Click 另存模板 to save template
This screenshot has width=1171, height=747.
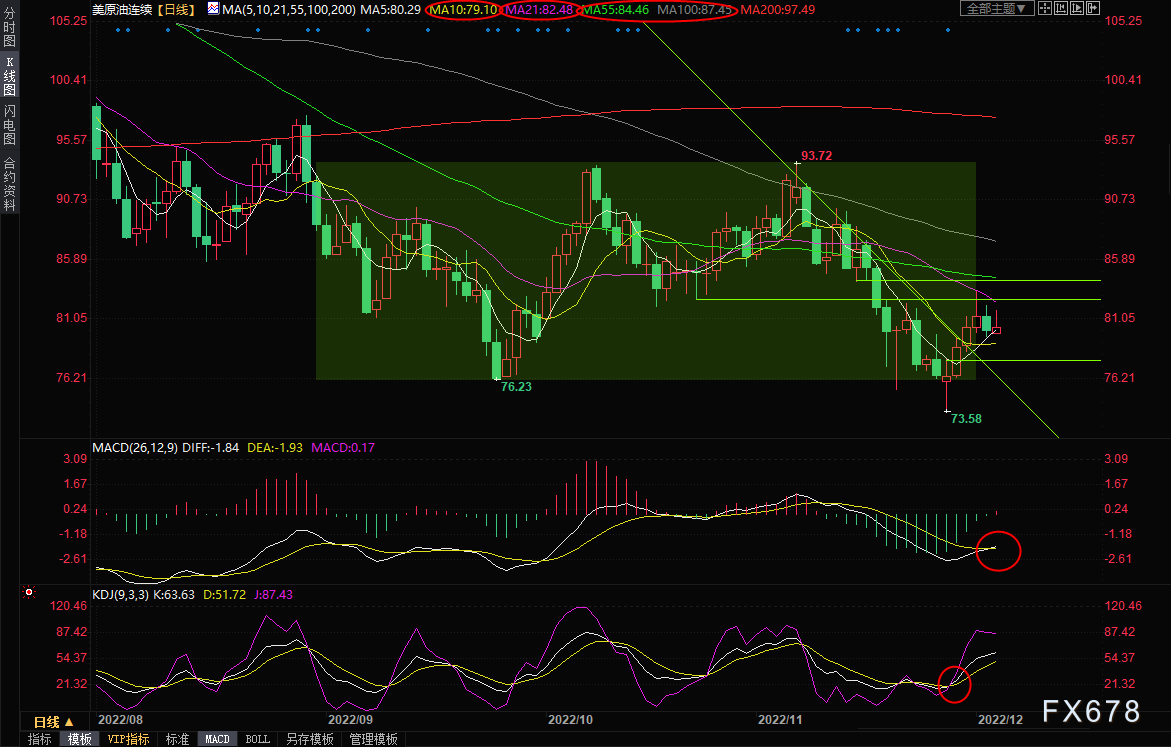coord(309,740)
